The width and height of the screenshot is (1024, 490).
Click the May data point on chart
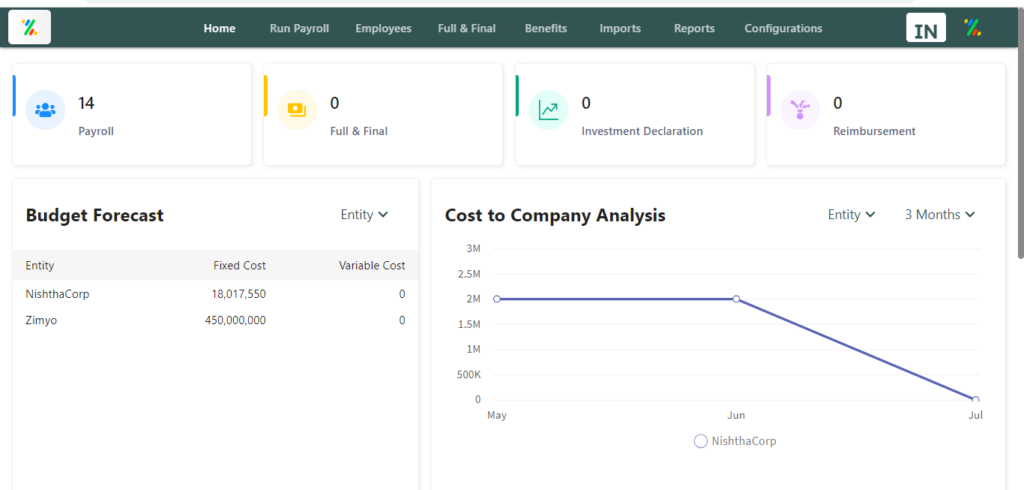497,299
